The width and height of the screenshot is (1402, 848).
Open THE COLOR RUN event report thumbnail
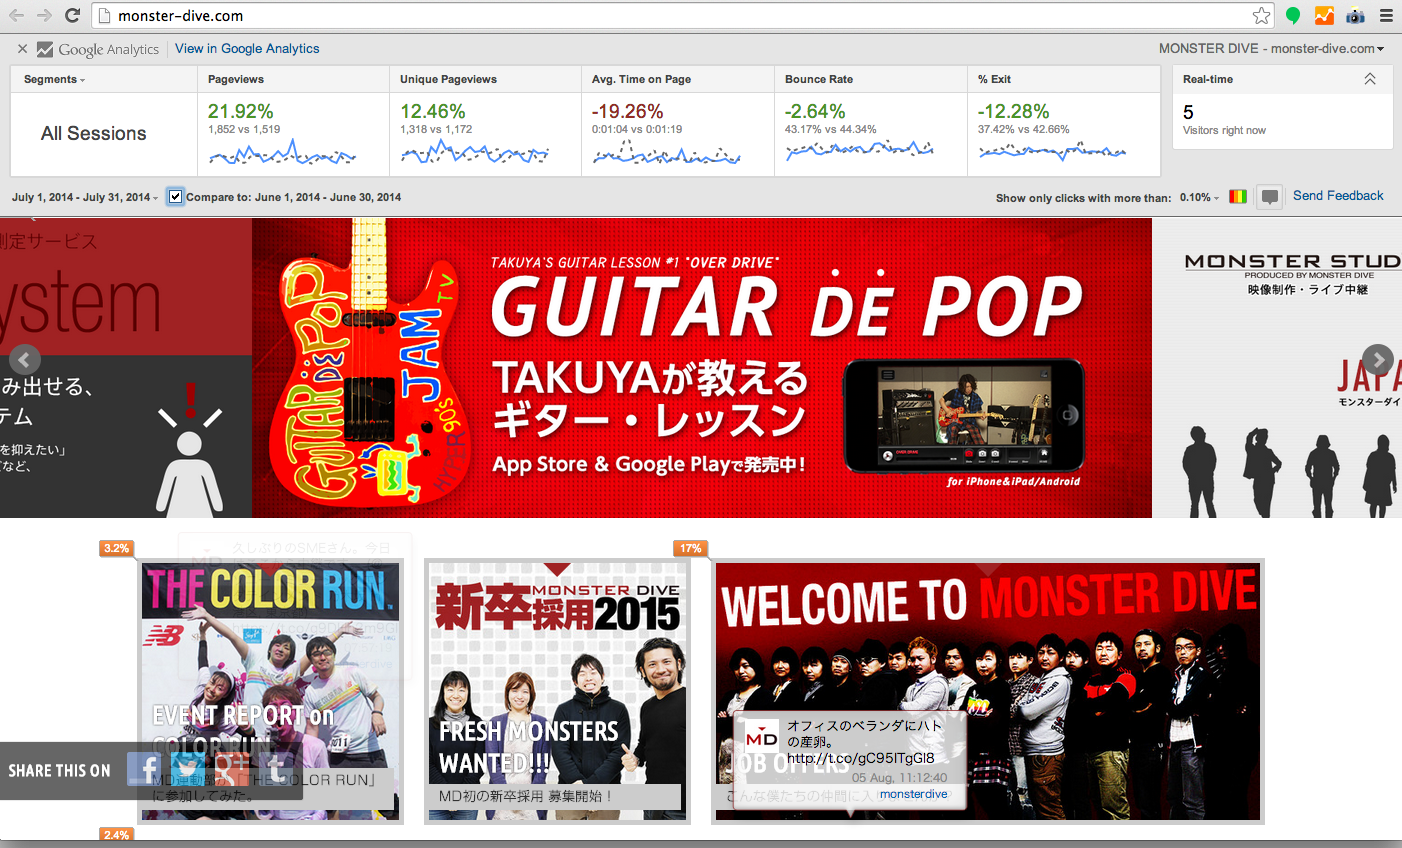[x=270, y=691]
